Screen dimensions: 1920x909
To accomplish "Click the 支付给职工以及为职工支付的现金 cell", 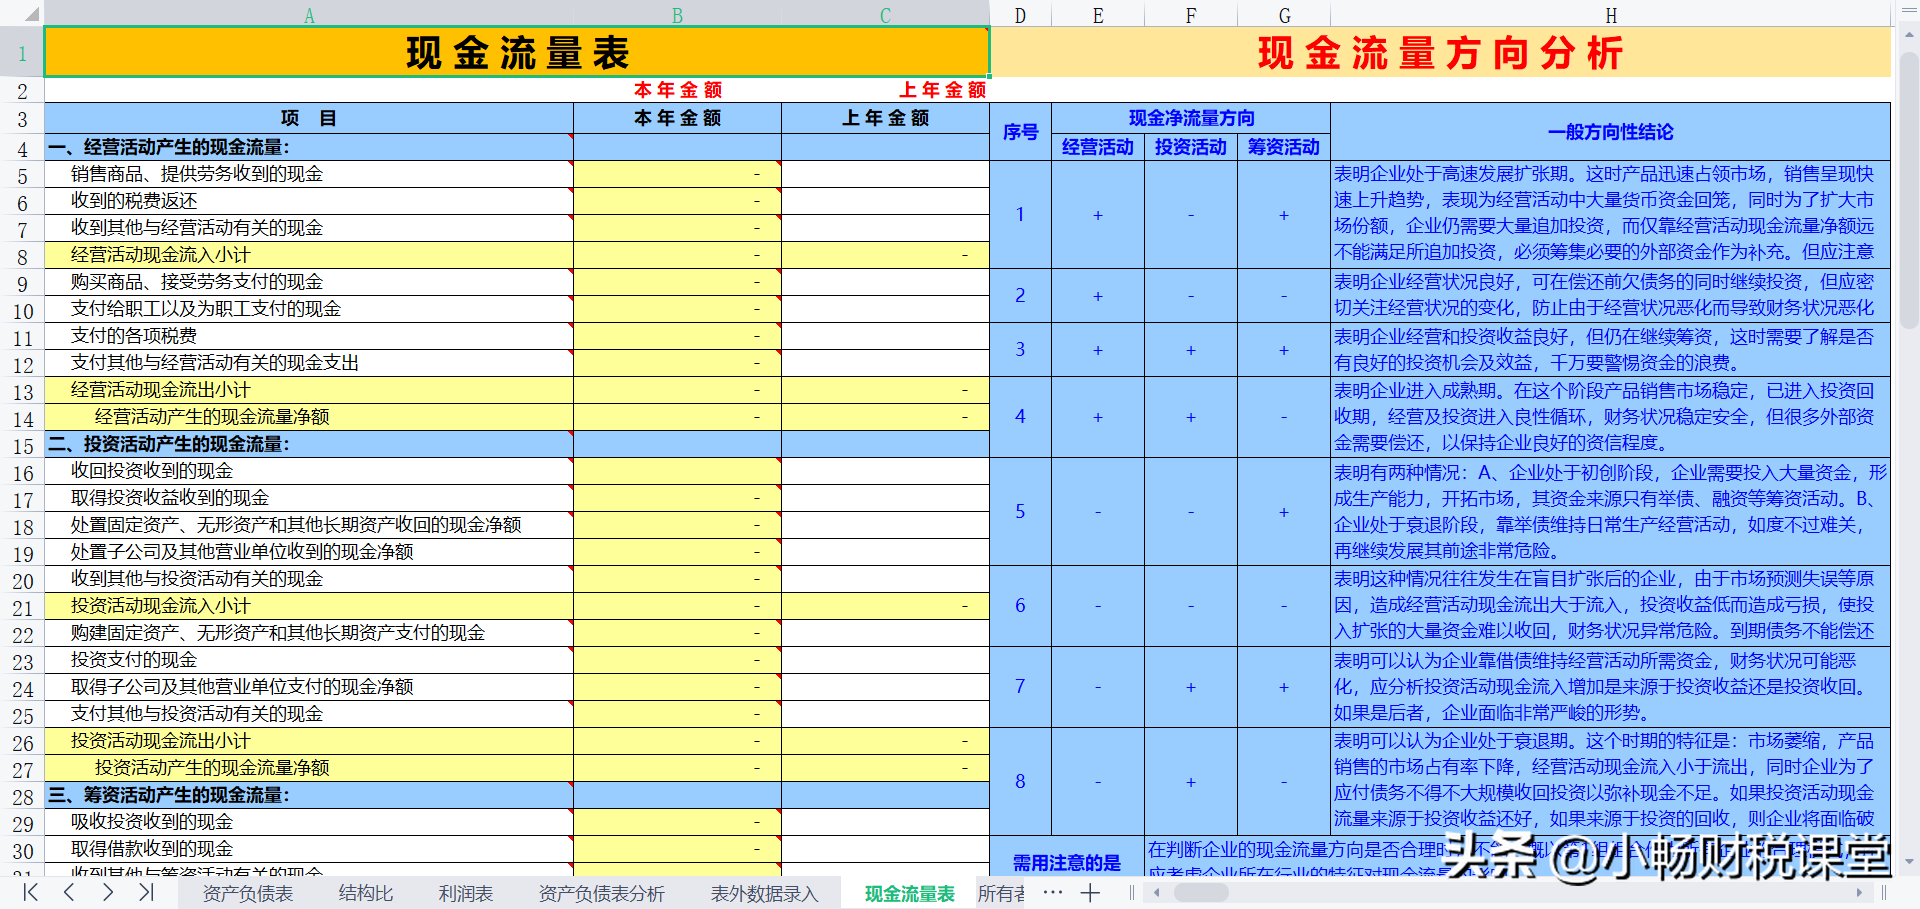I will 309,309.
